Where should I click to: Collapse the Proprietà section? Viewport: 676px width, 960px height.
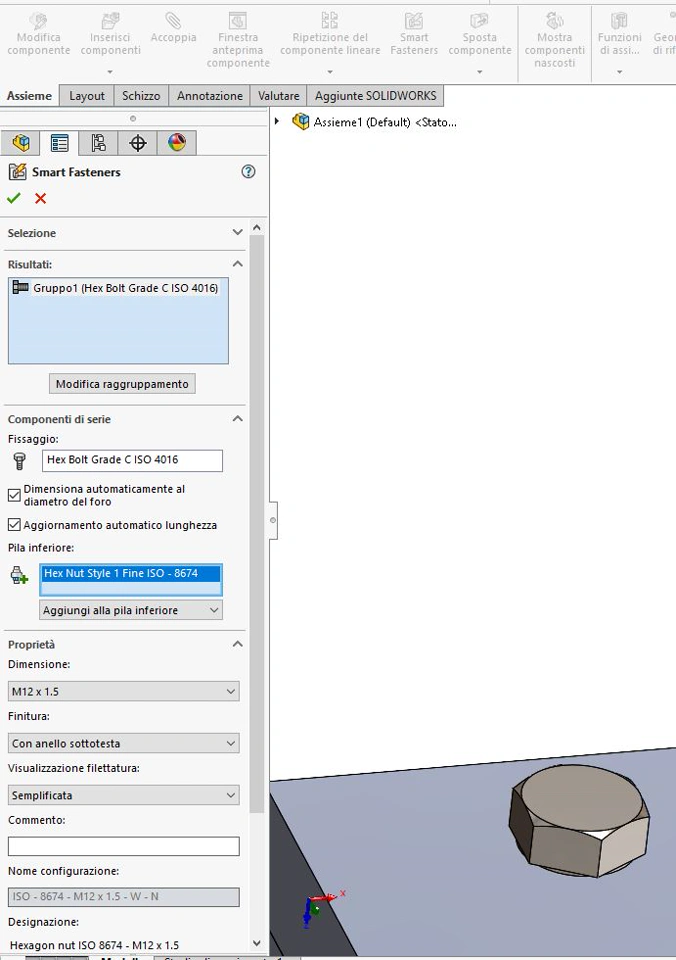(238, 645)
